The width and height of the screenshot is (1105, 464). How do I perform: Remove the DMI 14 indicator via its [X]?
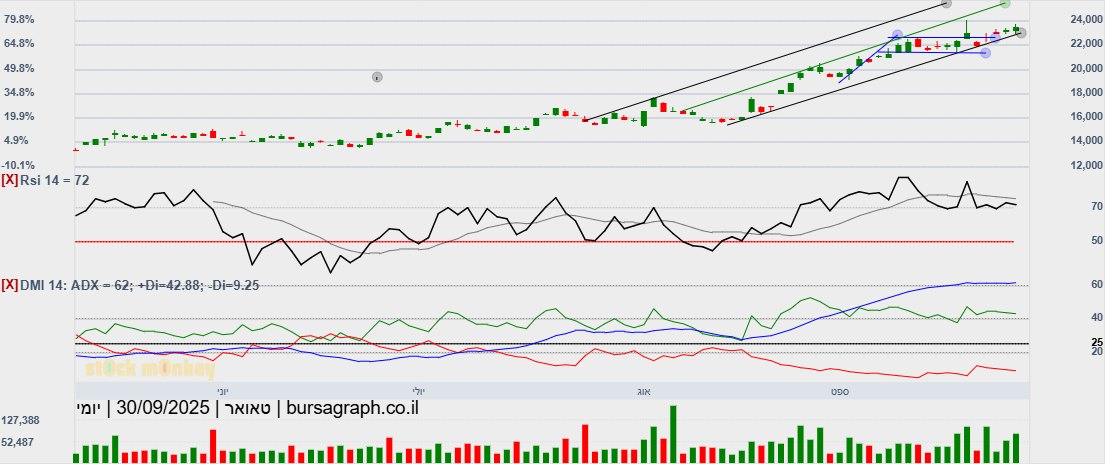(10, 285)
